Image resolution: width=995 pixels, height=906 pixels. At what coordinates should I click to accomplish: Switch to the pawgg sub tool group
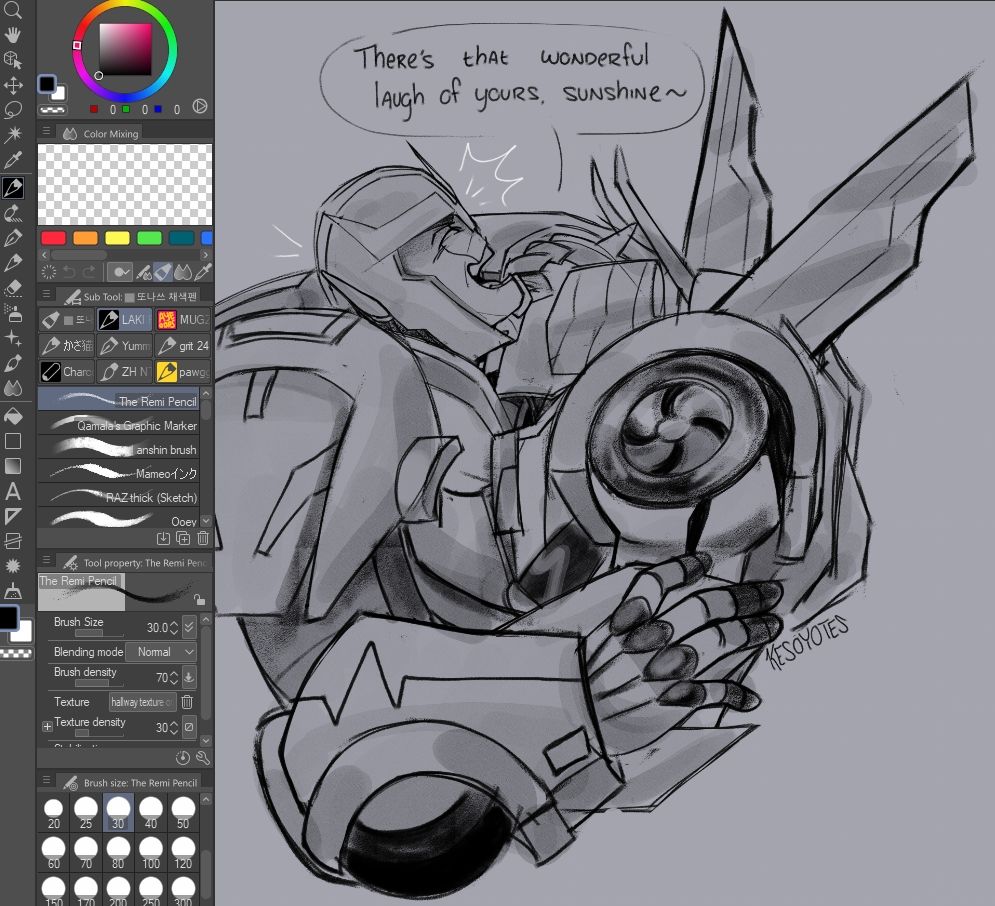pyautogui.click(x=183, y=372)
